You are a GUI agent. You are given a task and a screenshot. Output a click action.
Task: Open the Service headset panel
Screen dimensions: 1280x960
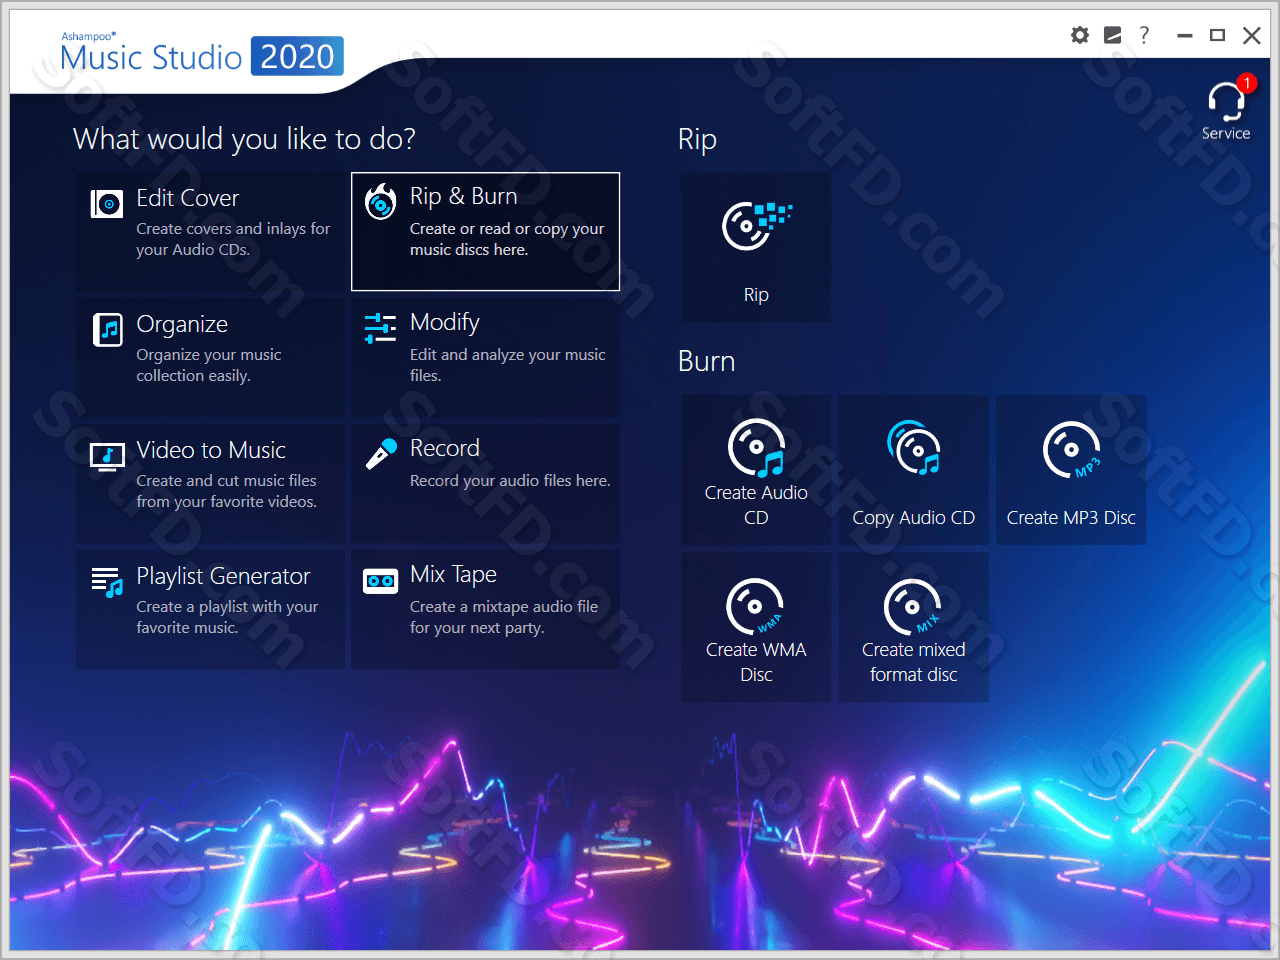(x=1226, y=110)
